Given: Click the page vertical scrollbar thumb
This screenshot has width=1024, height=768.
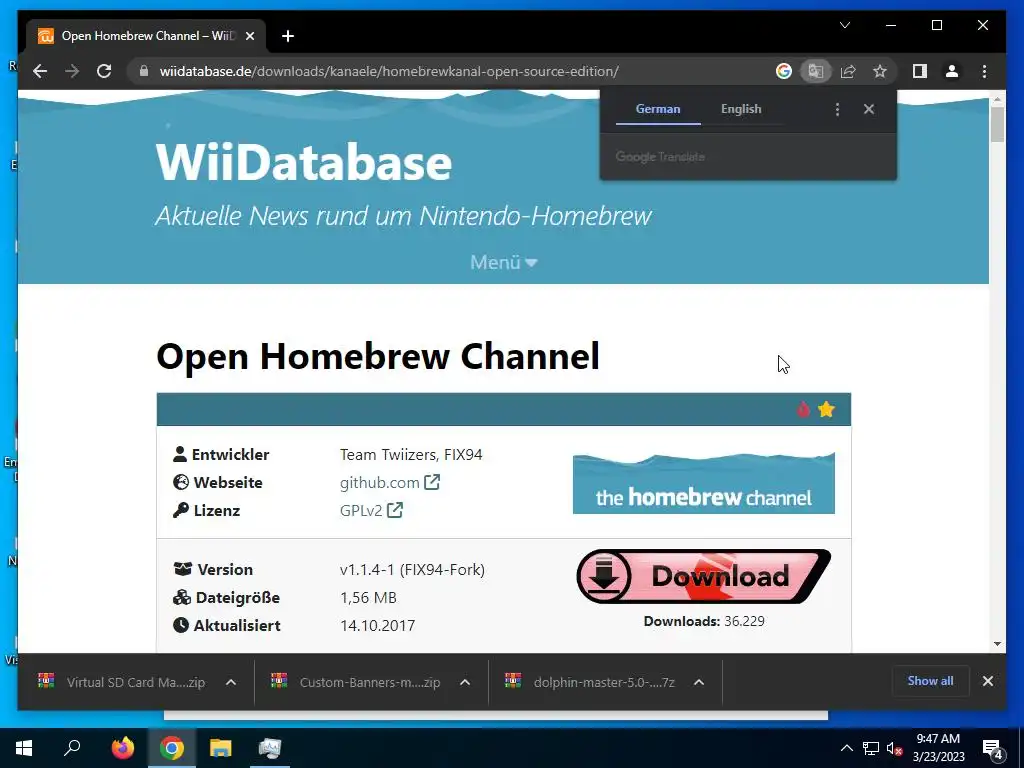Looking at the screenshot, I should click(x=997, y=124).
